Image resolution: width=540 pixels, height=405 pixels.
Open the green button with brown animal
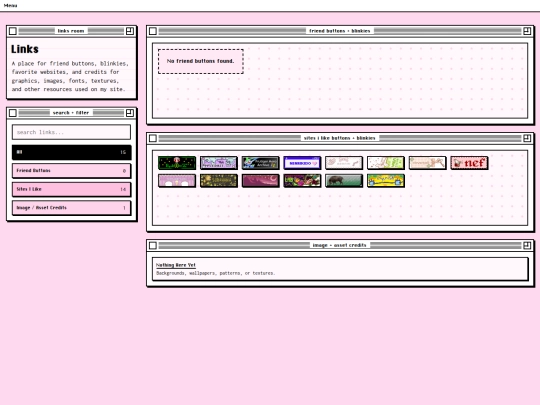click(344, 180)
